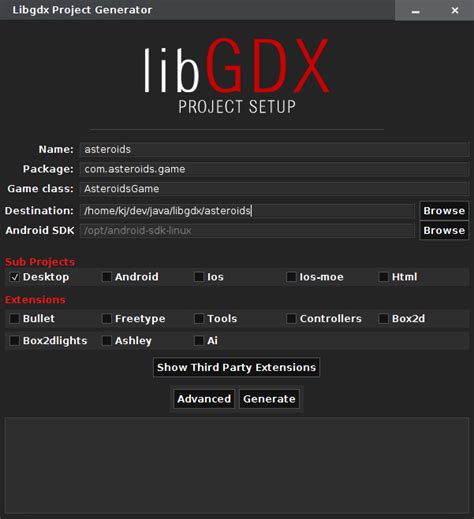Click into the Game class field
This screenshot has height=519, width=474.
coord(274,189)
